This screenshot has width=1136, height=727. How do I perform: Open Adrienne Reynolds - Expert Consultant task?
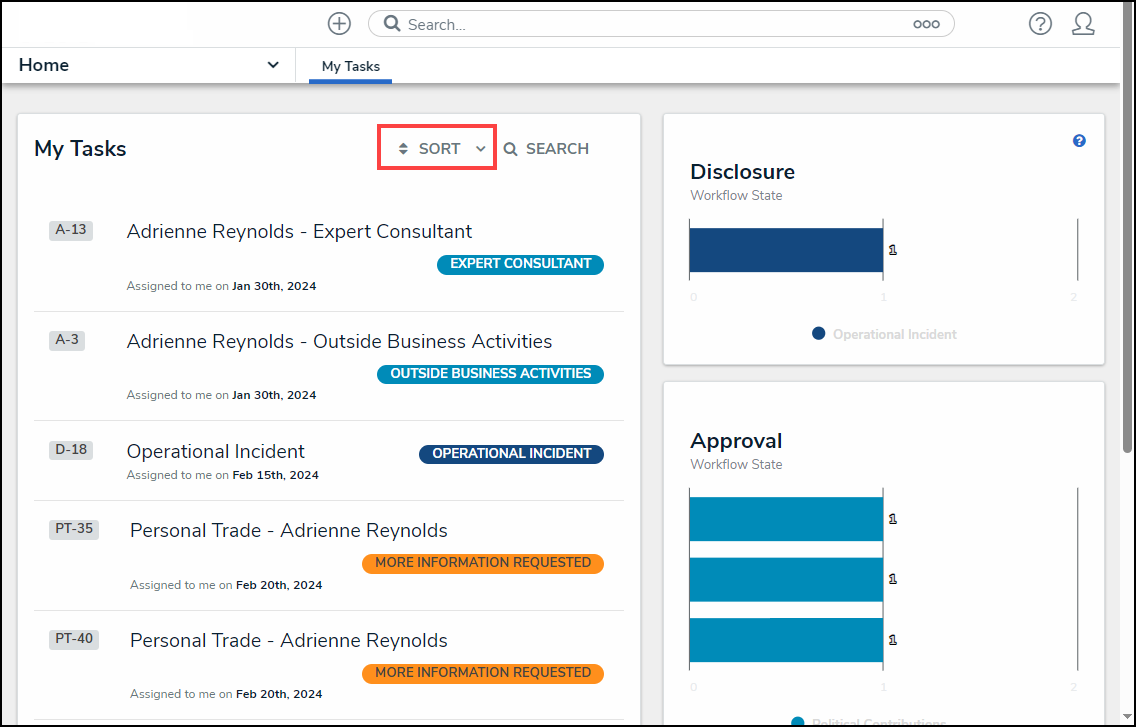coord(299,231)
